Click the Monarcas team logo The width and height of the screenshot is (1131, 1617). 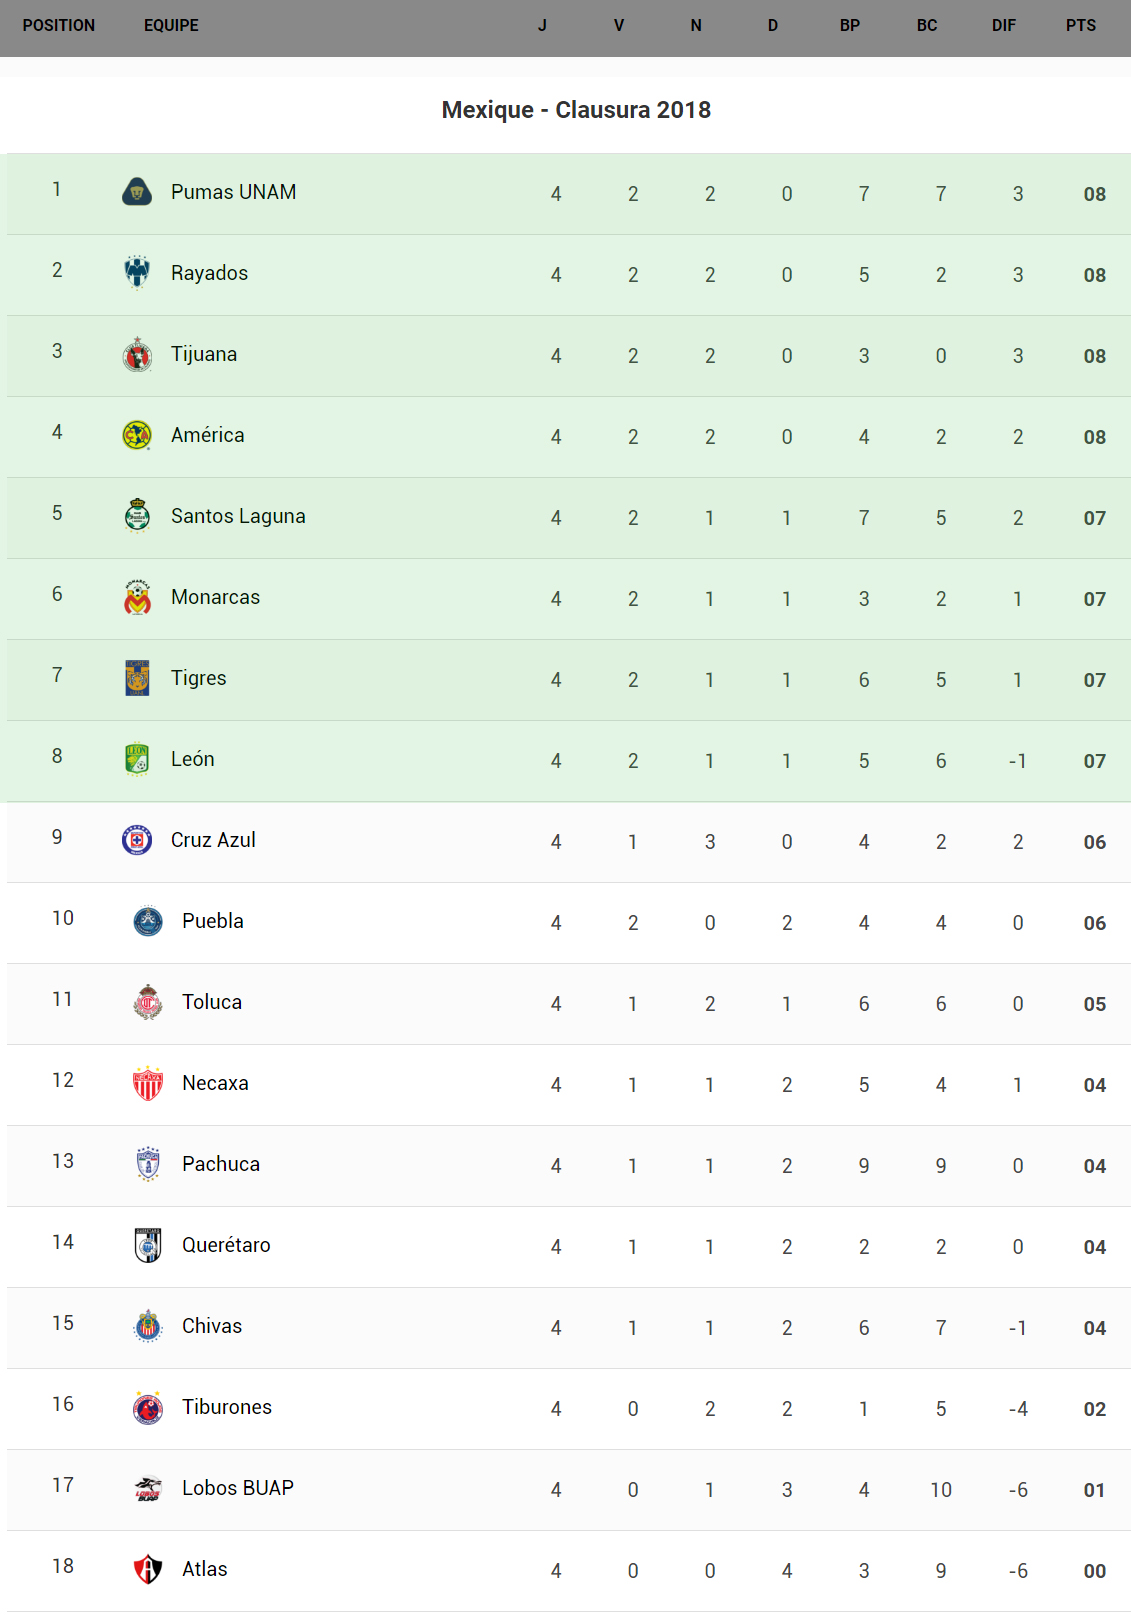[137, 597]
